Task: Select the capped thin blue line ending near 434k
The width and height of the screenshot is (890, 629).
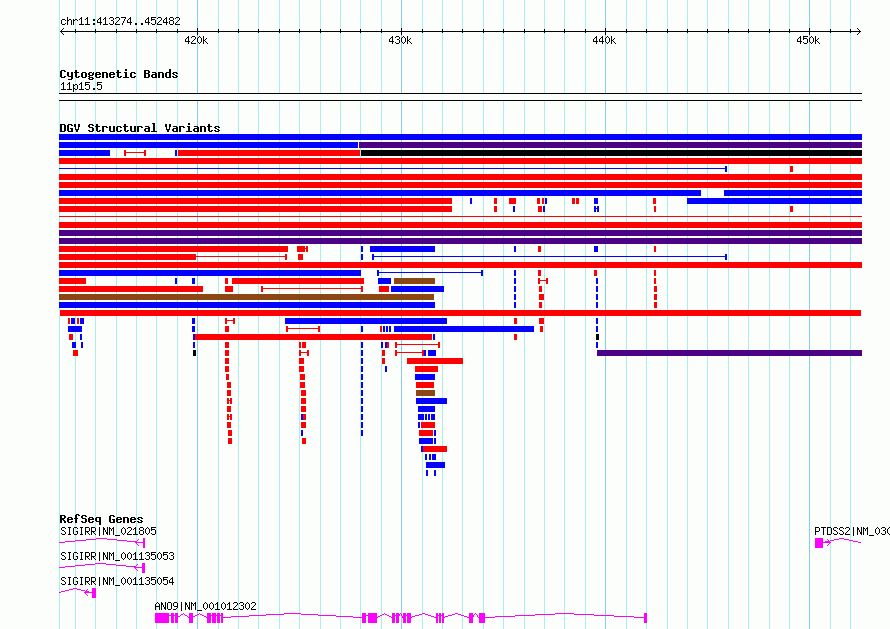Action: coord(430,273)
